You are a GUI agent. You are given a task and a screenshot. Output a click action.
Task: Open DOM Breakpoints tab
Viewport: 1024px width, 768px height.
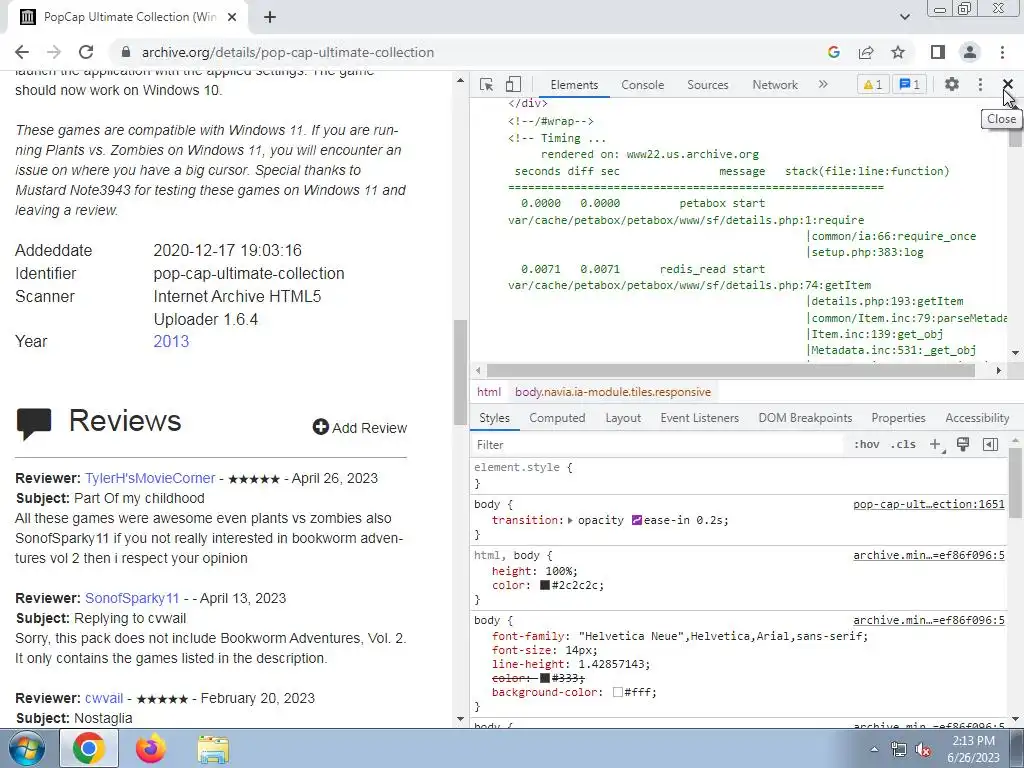pos(805,418)
